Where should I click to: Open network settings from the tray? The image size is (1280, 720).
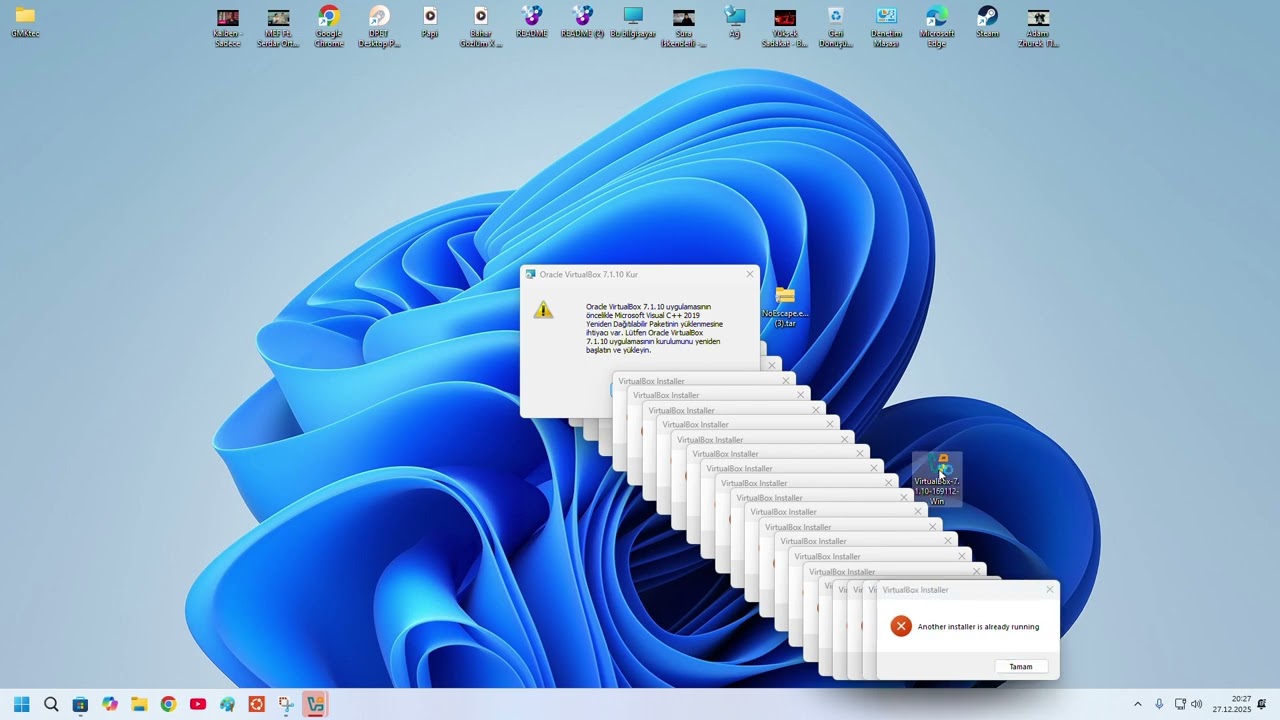(x=1180, y=704)
